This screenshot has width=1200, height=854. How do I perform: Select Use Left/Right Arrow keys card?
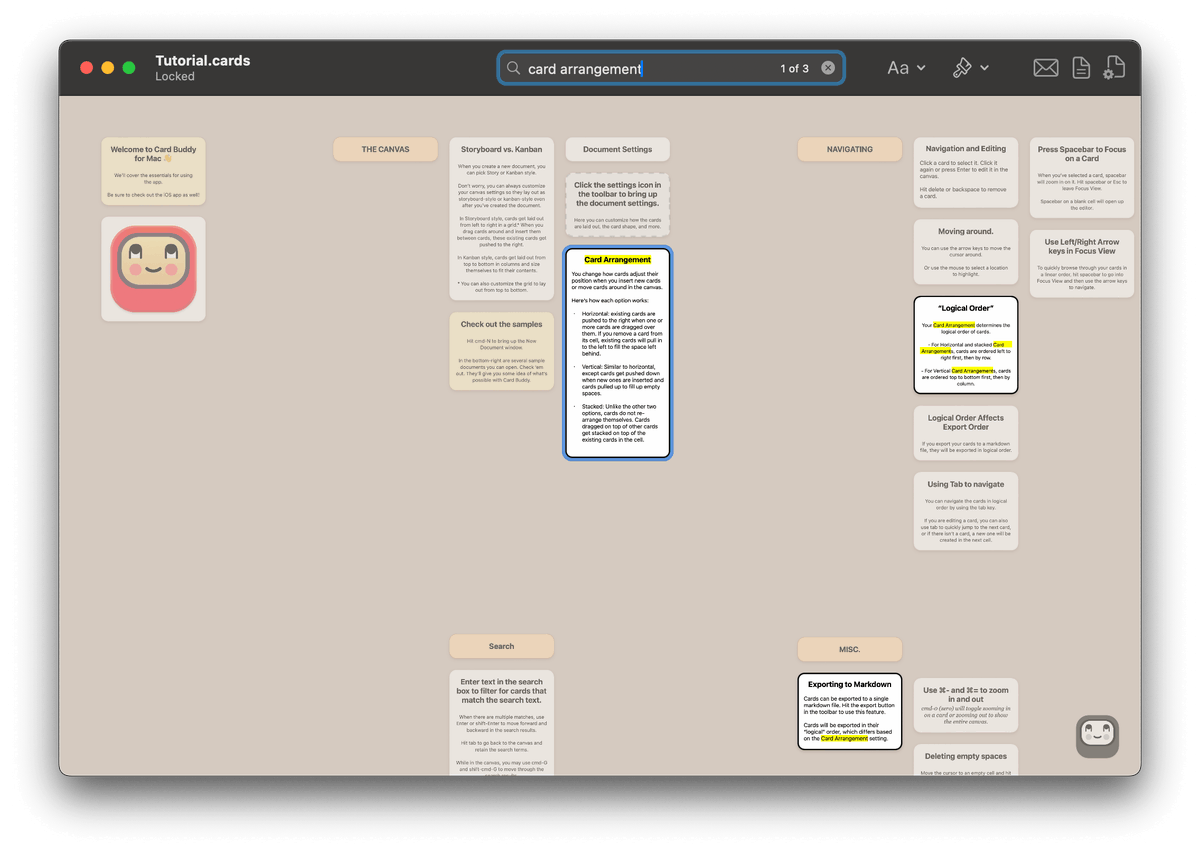coord(1081,263)
